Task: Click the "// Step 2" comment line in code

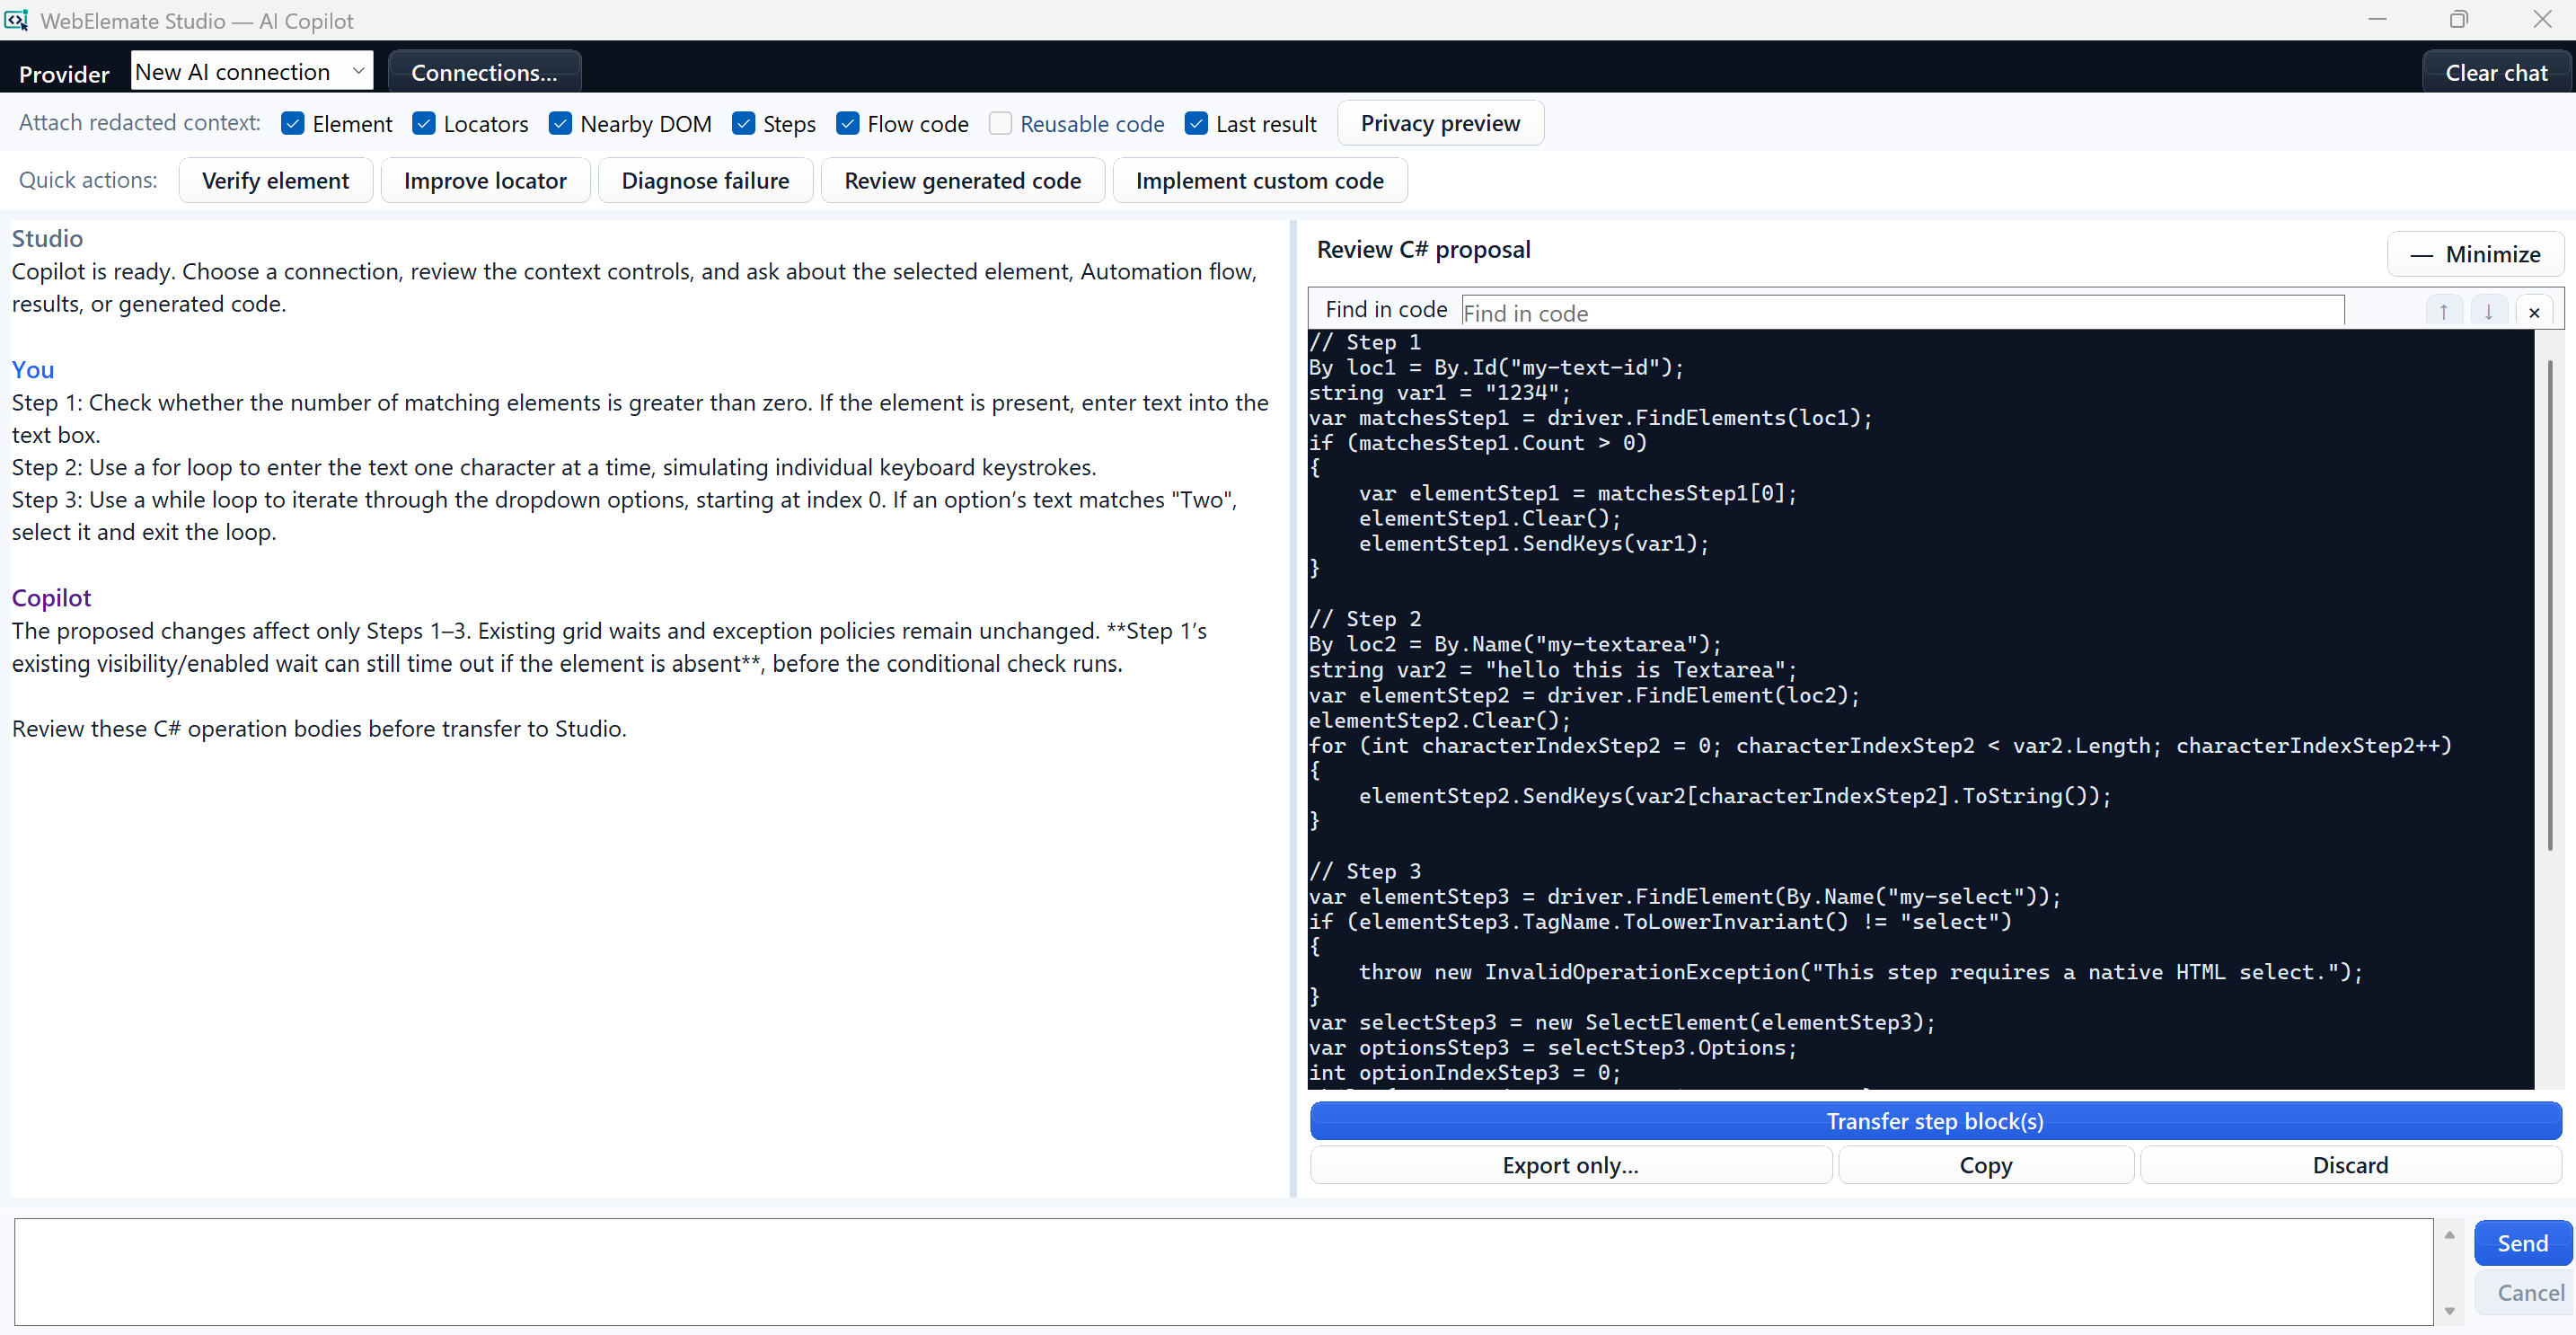Action: pos(1365,619)
